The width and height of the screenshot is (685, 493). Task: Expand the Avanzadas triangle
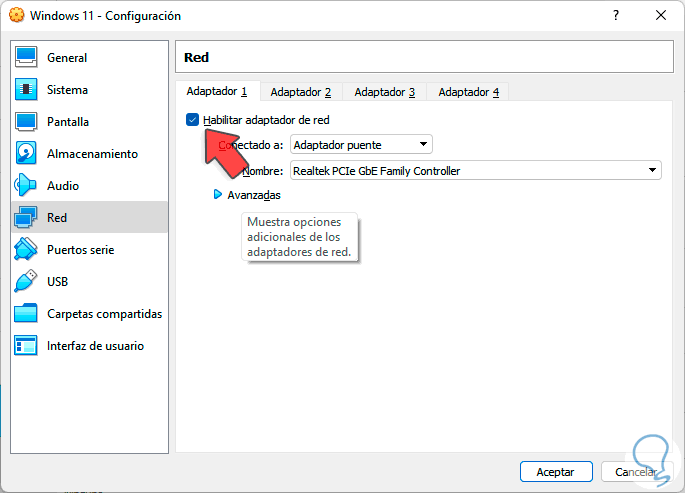pos(218,194)
